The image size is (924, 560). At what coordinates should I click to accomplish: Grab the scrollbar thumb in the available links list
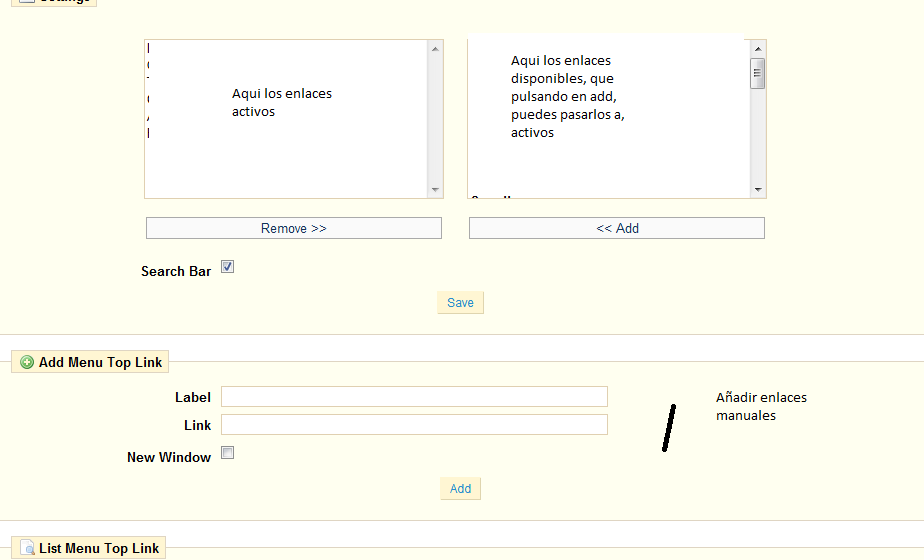(x=758, y=73)
